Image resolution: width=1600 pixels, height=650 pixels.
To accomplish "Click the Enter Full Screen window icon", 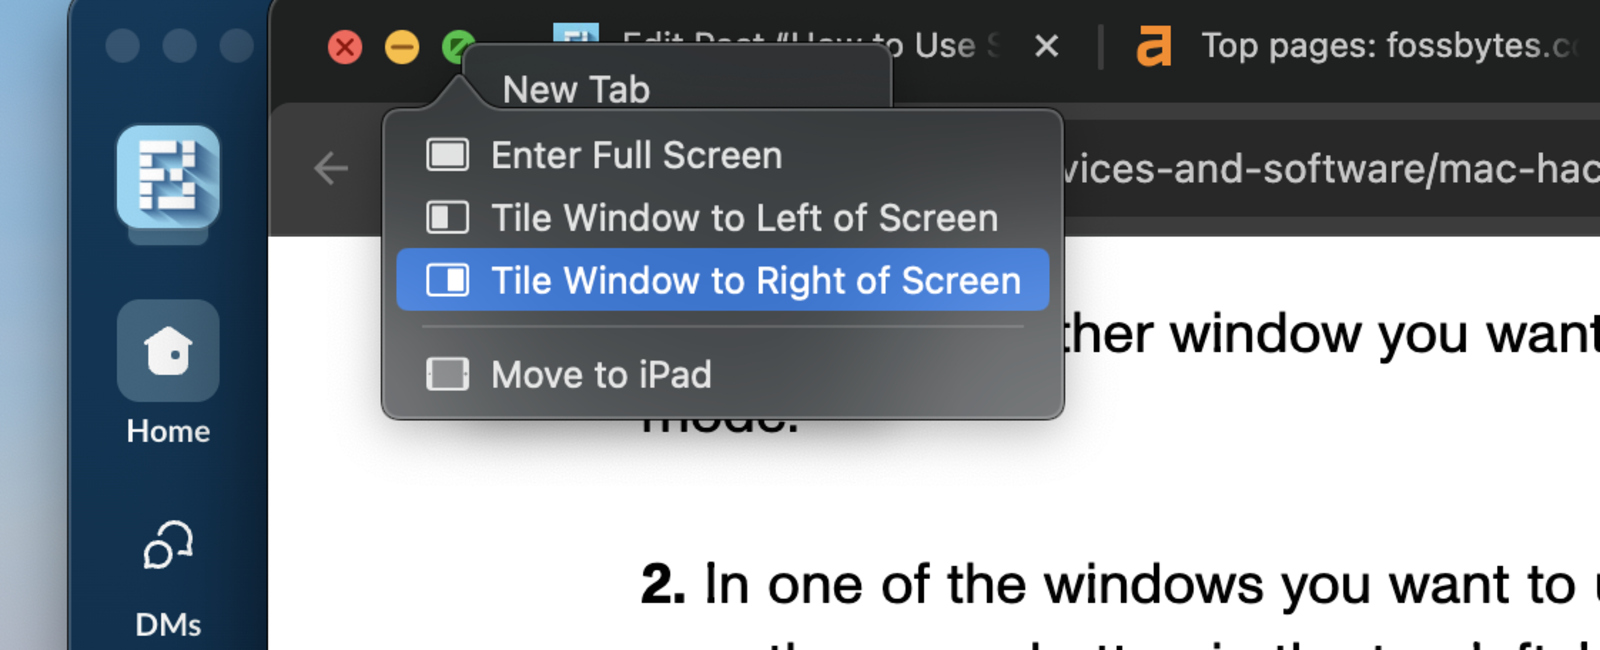I will click(x=447, y=154).
